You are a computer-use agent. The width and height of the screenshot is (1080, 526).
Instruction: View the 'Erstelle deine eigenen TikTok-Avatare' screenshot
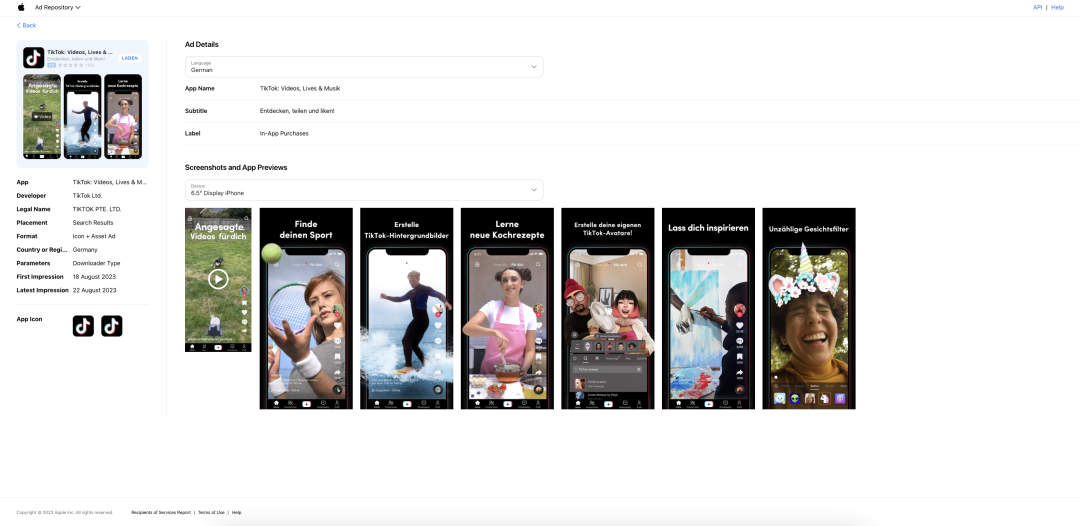[x=607, y=308]
